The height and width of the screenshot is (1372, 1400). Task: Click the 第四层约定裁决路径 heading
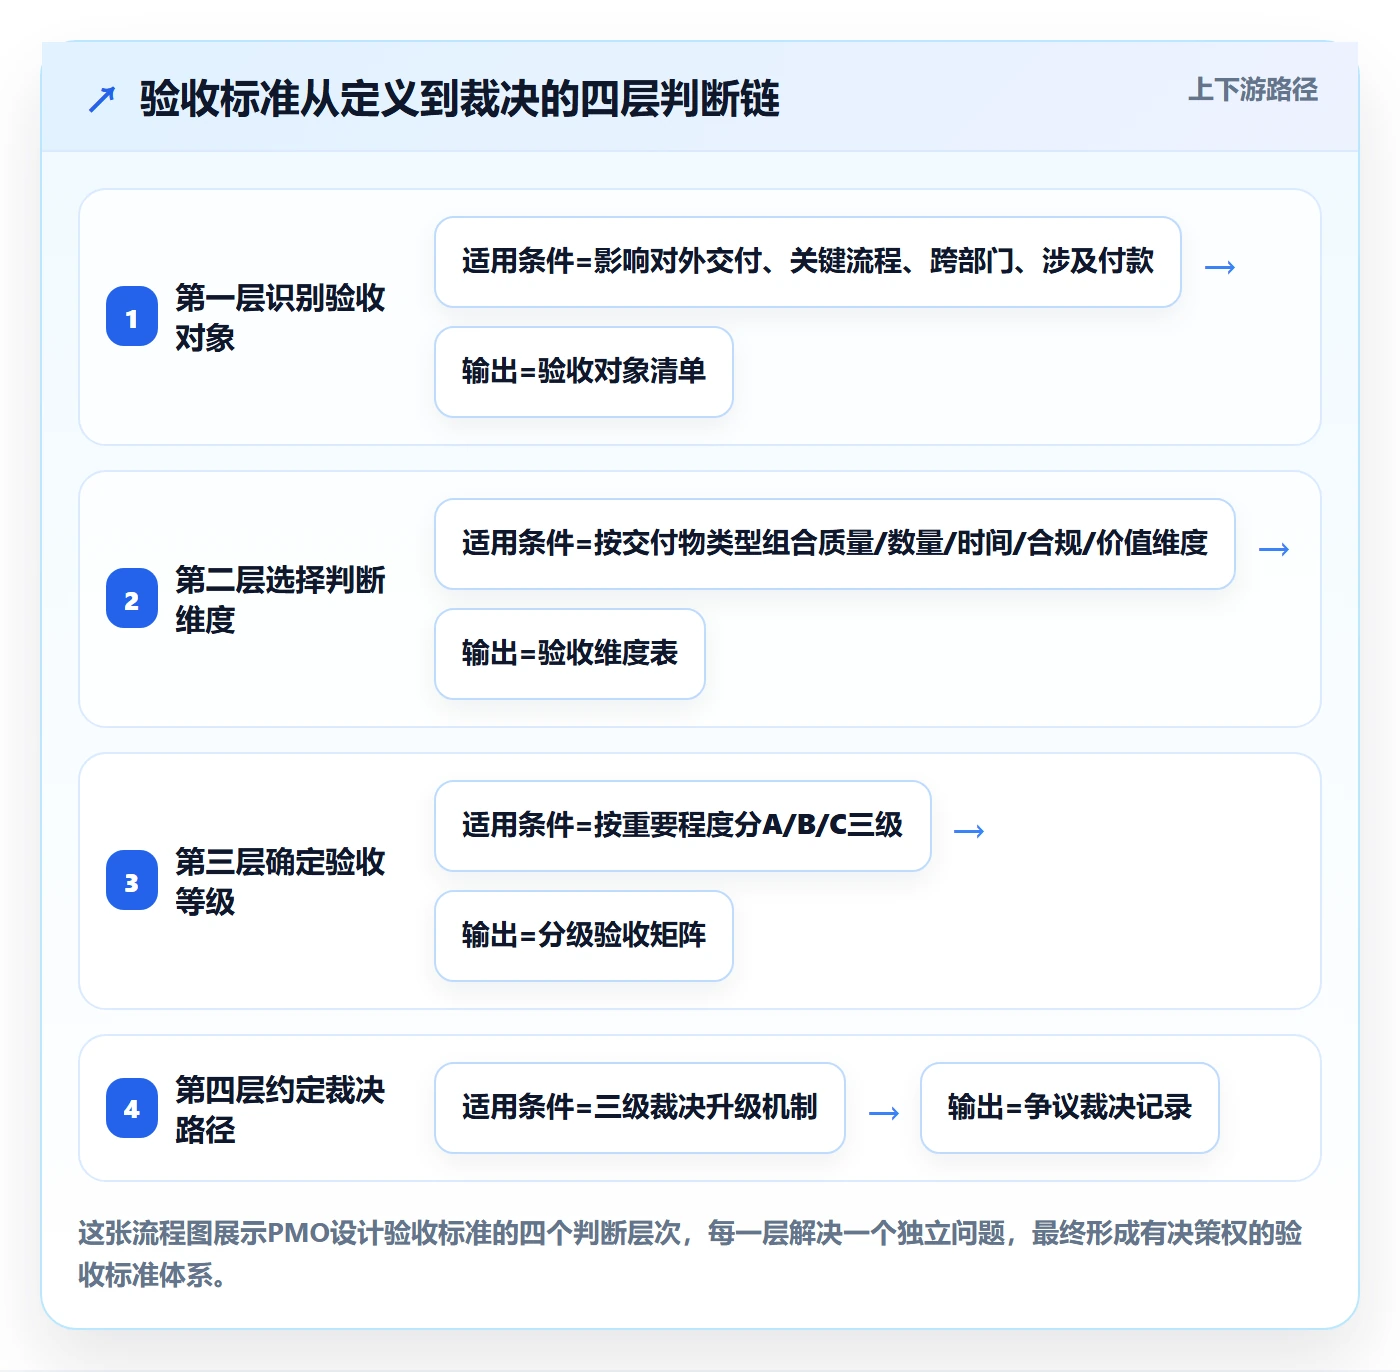click(x=280, y=1109)
